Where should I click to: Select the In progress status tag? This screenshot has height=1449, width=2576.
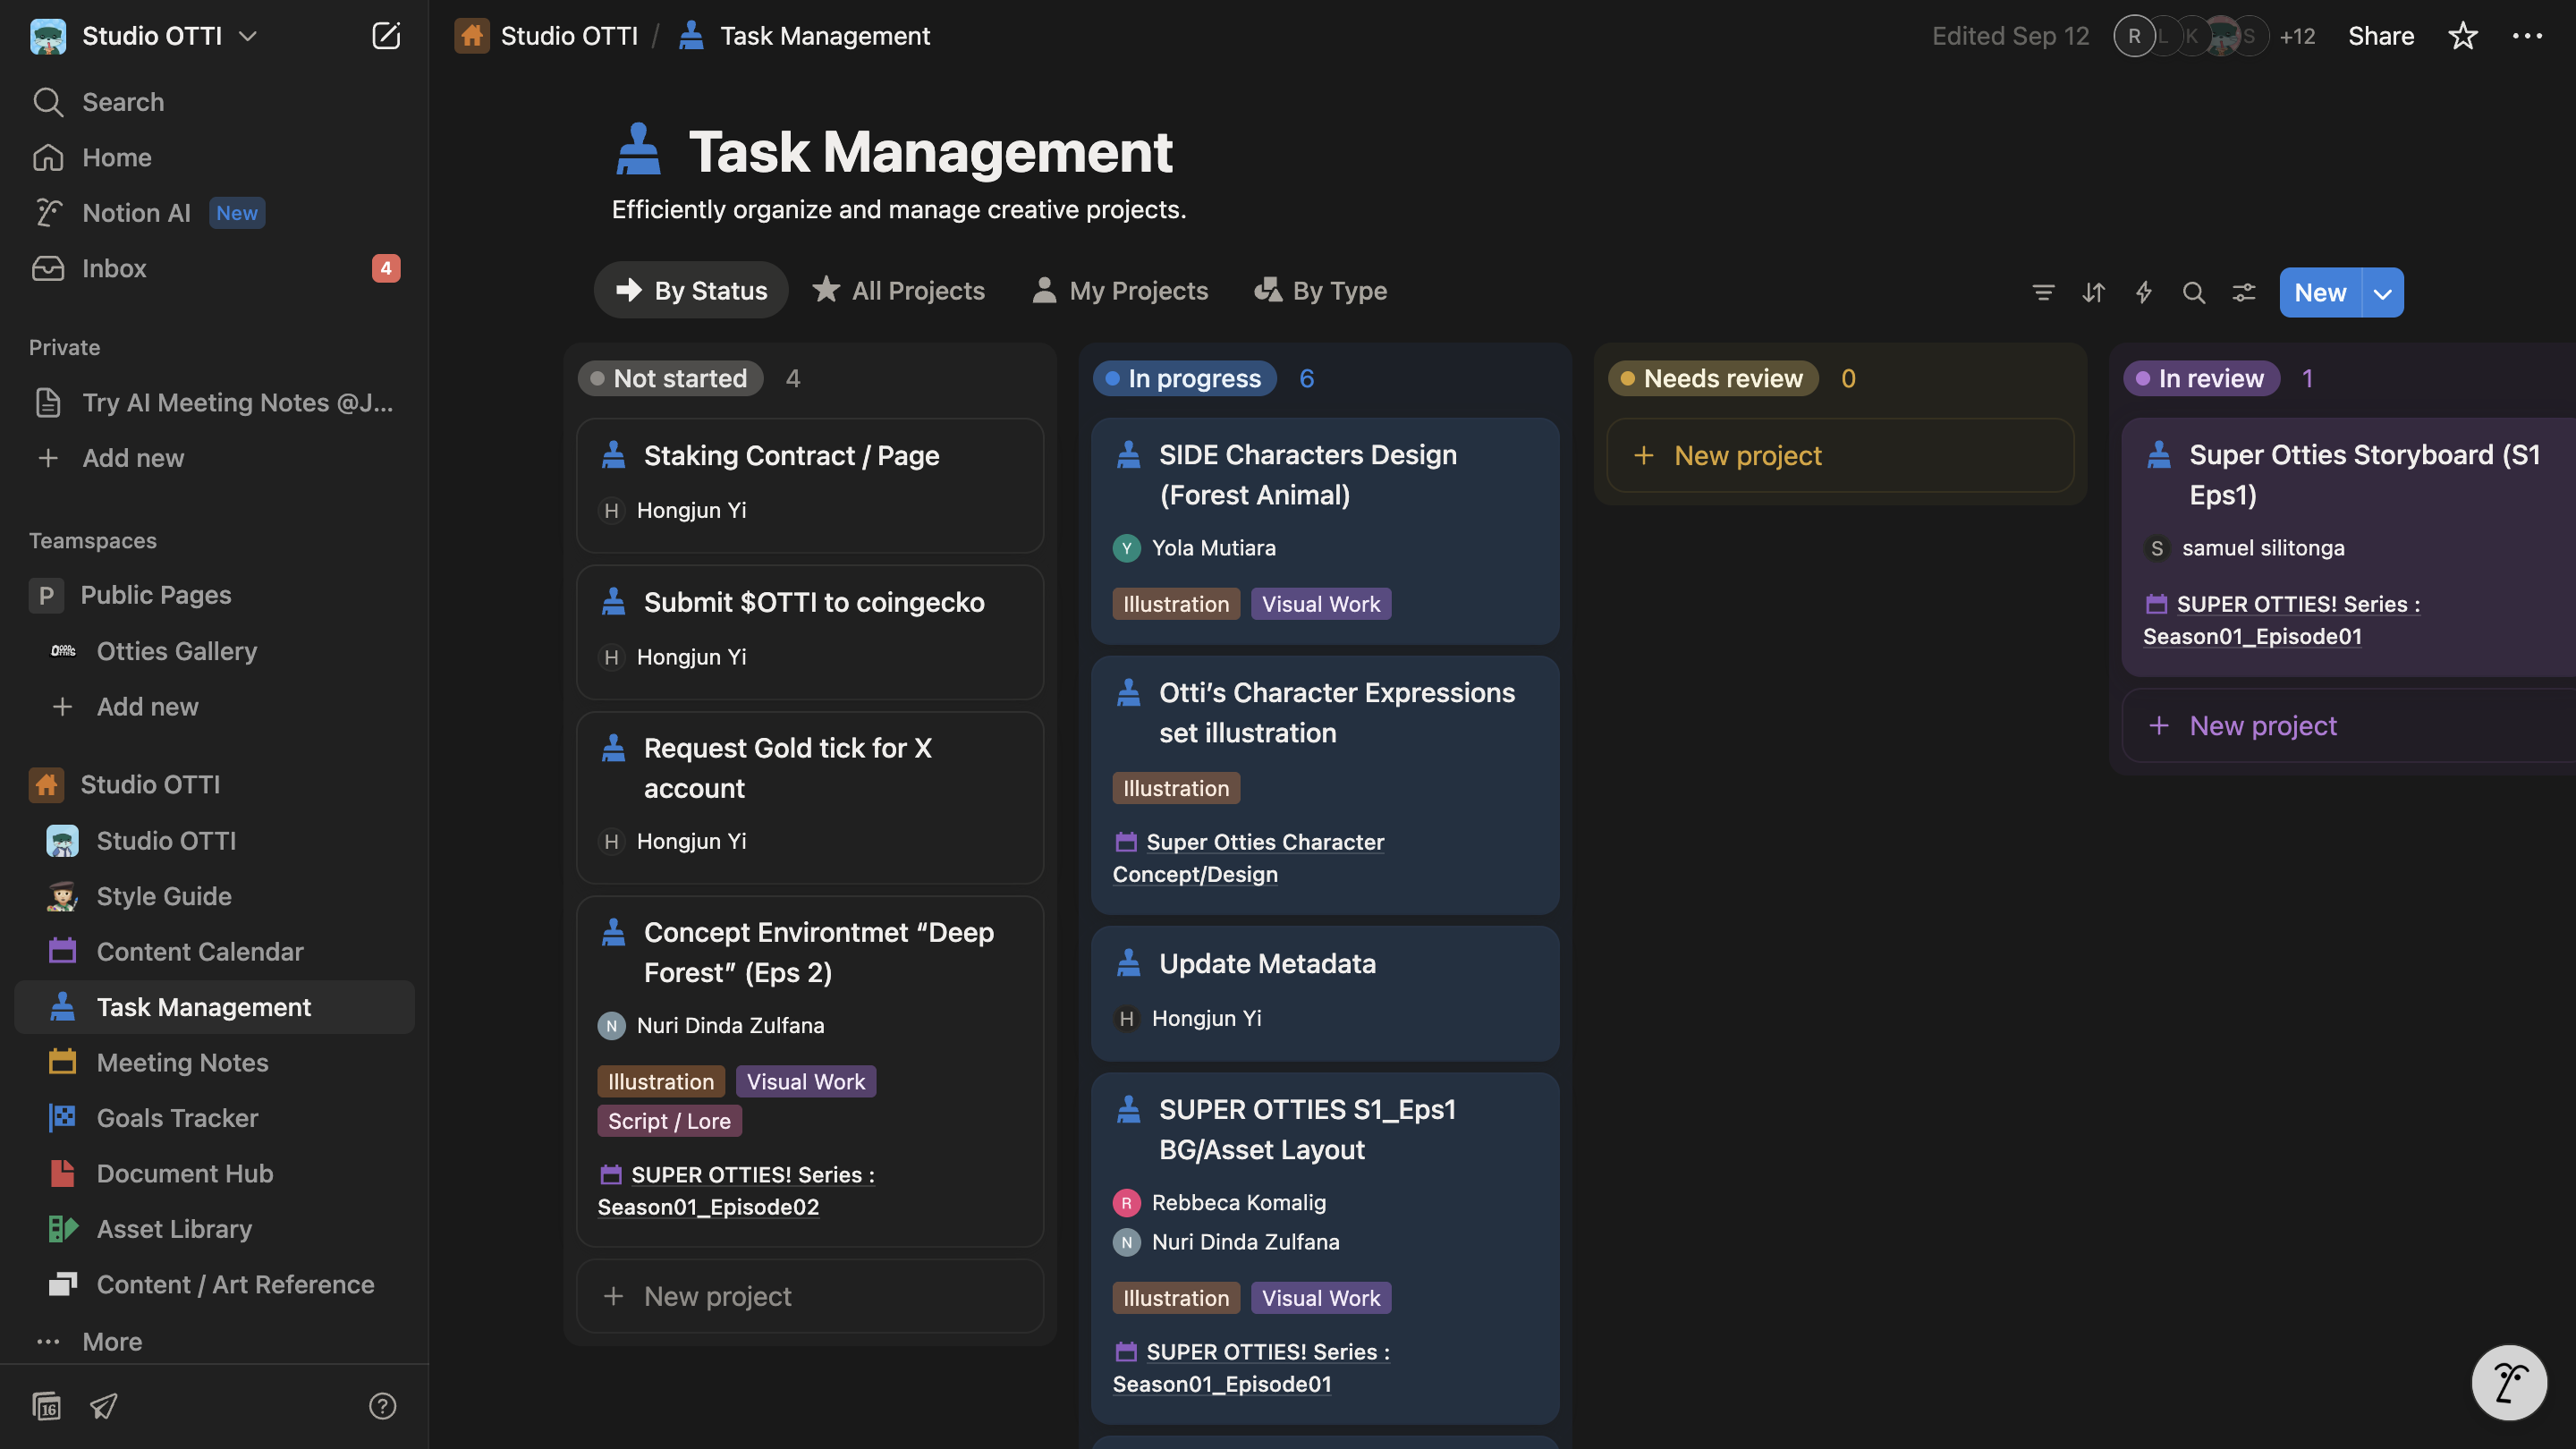point(1184,378)
